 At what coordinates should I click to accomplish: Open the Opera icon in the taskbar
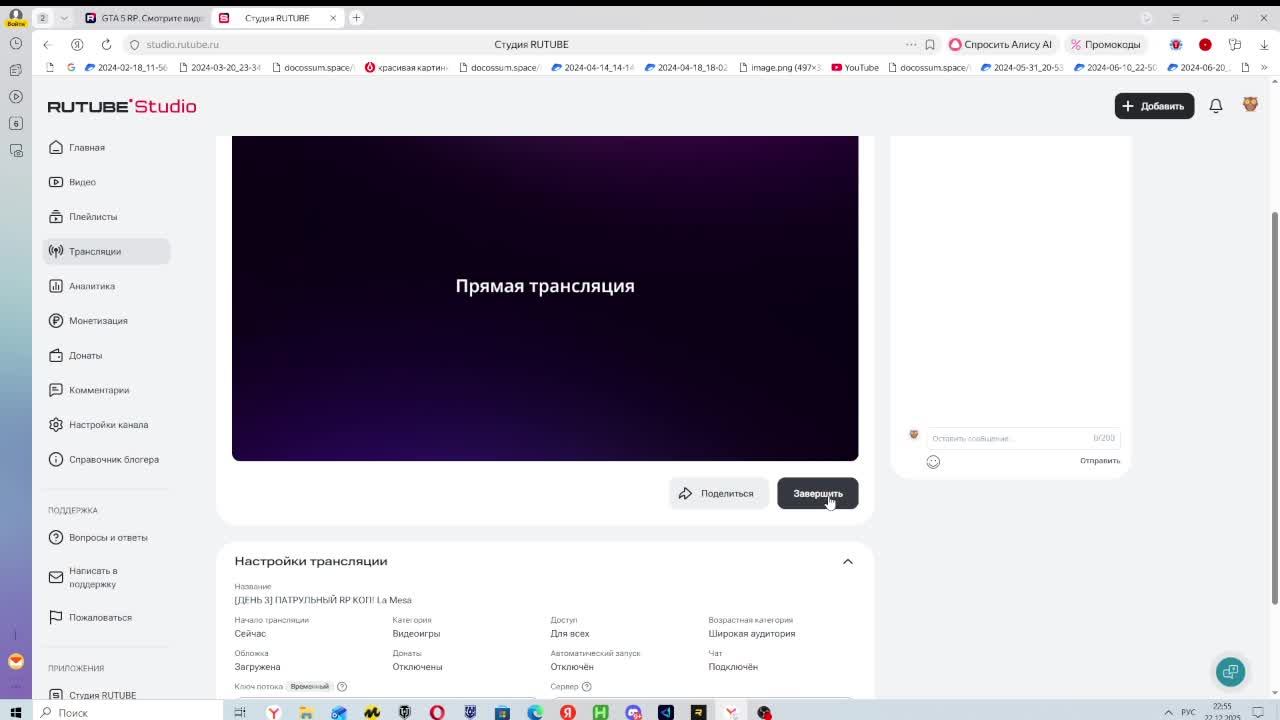coord(437,712)
